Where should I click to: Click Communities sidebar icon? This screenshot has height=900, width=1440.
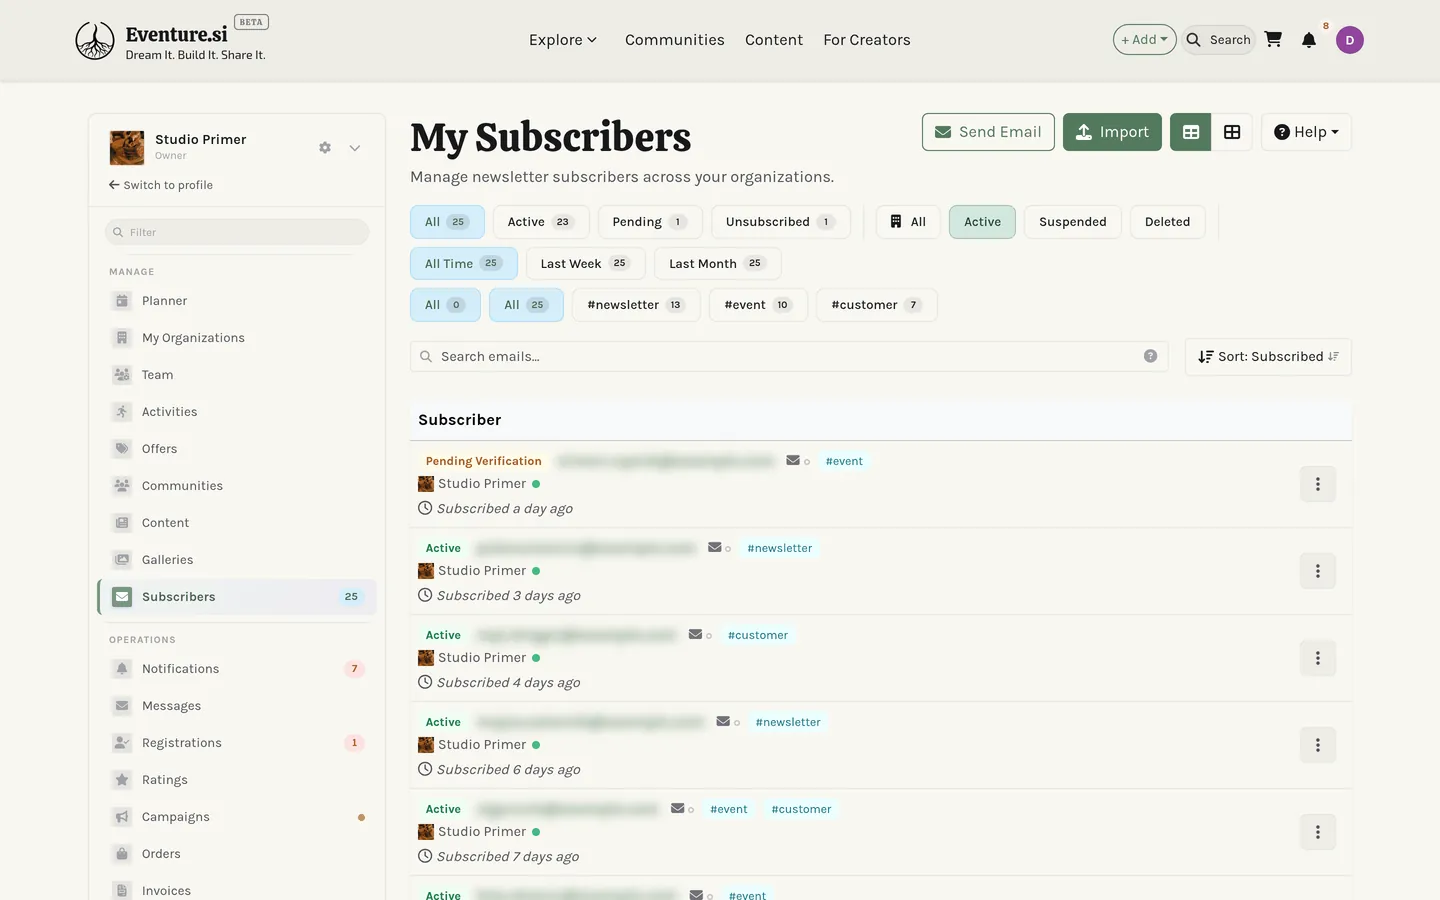tap(122, 486)
